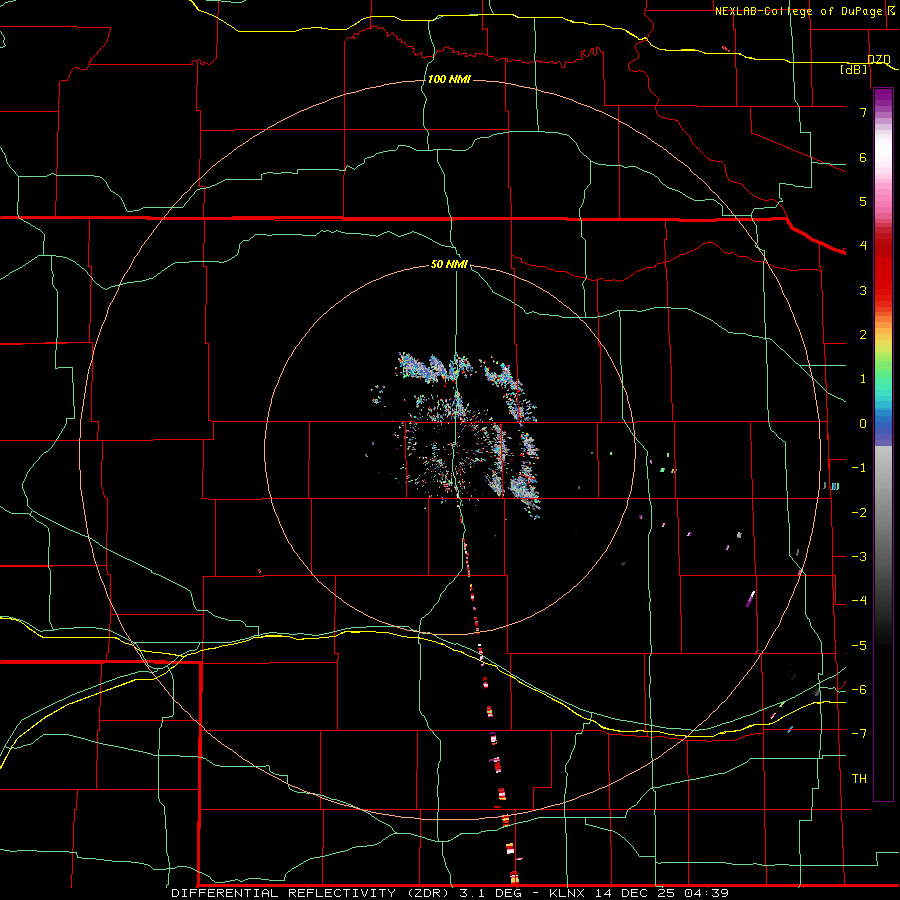Click legend value -5 on color scale

point(859,646)
